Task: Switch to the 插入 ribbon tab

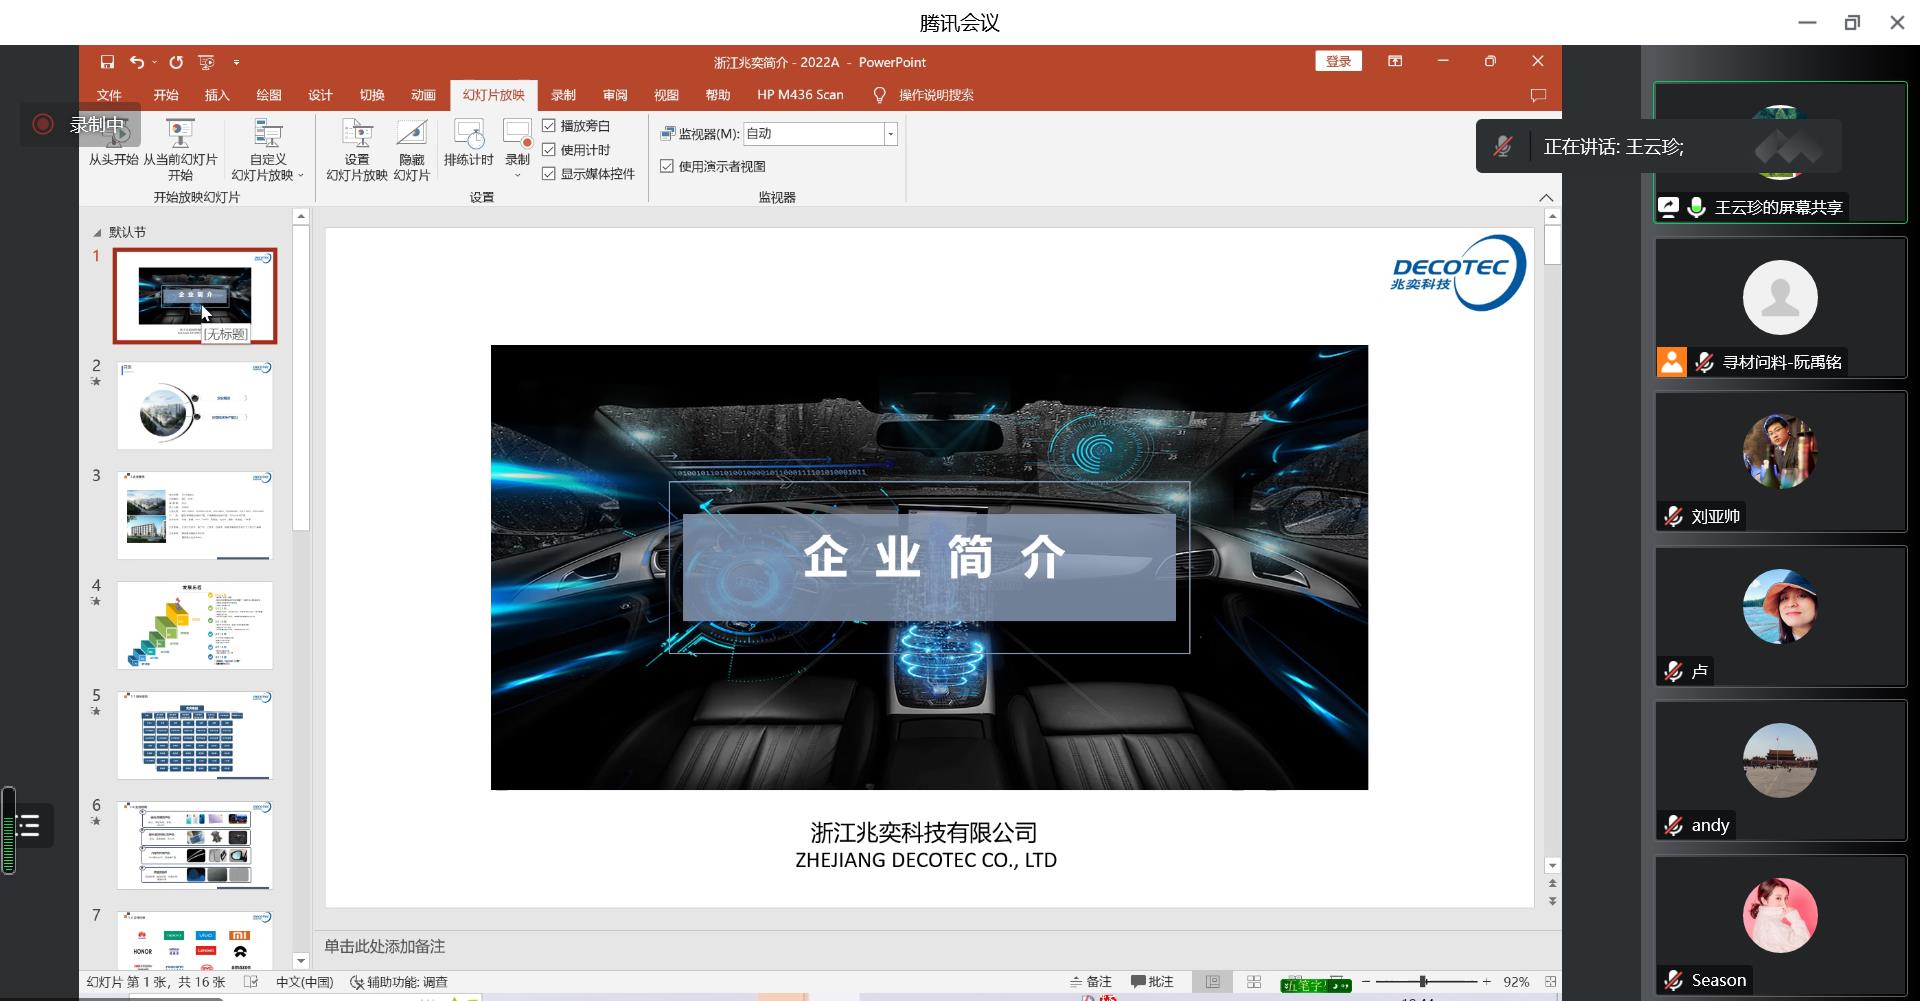Action: (217, 95)
